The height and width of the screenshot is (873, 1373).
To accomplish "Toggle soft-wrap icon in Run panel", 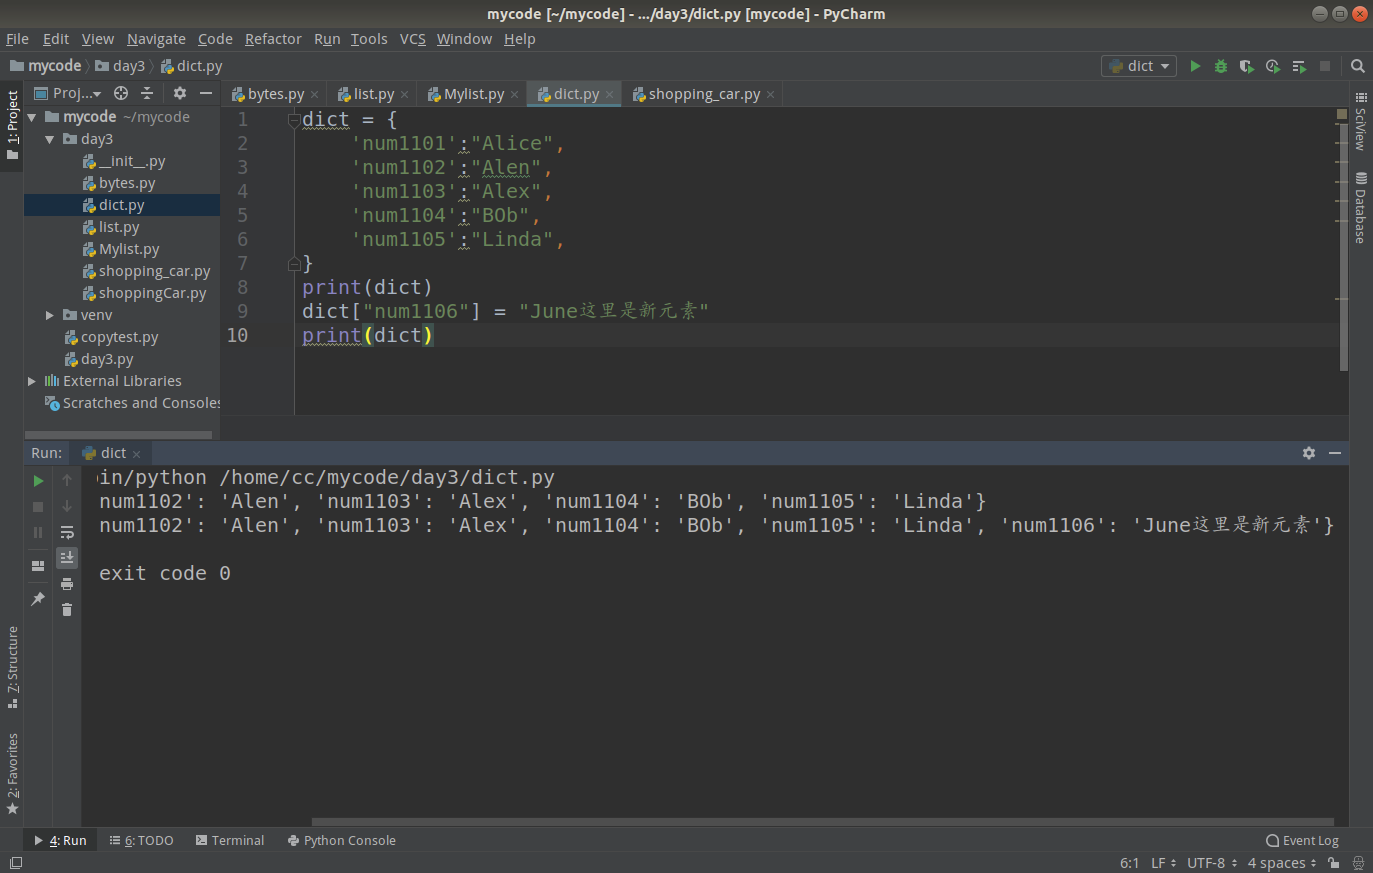I will pos(67,532).
